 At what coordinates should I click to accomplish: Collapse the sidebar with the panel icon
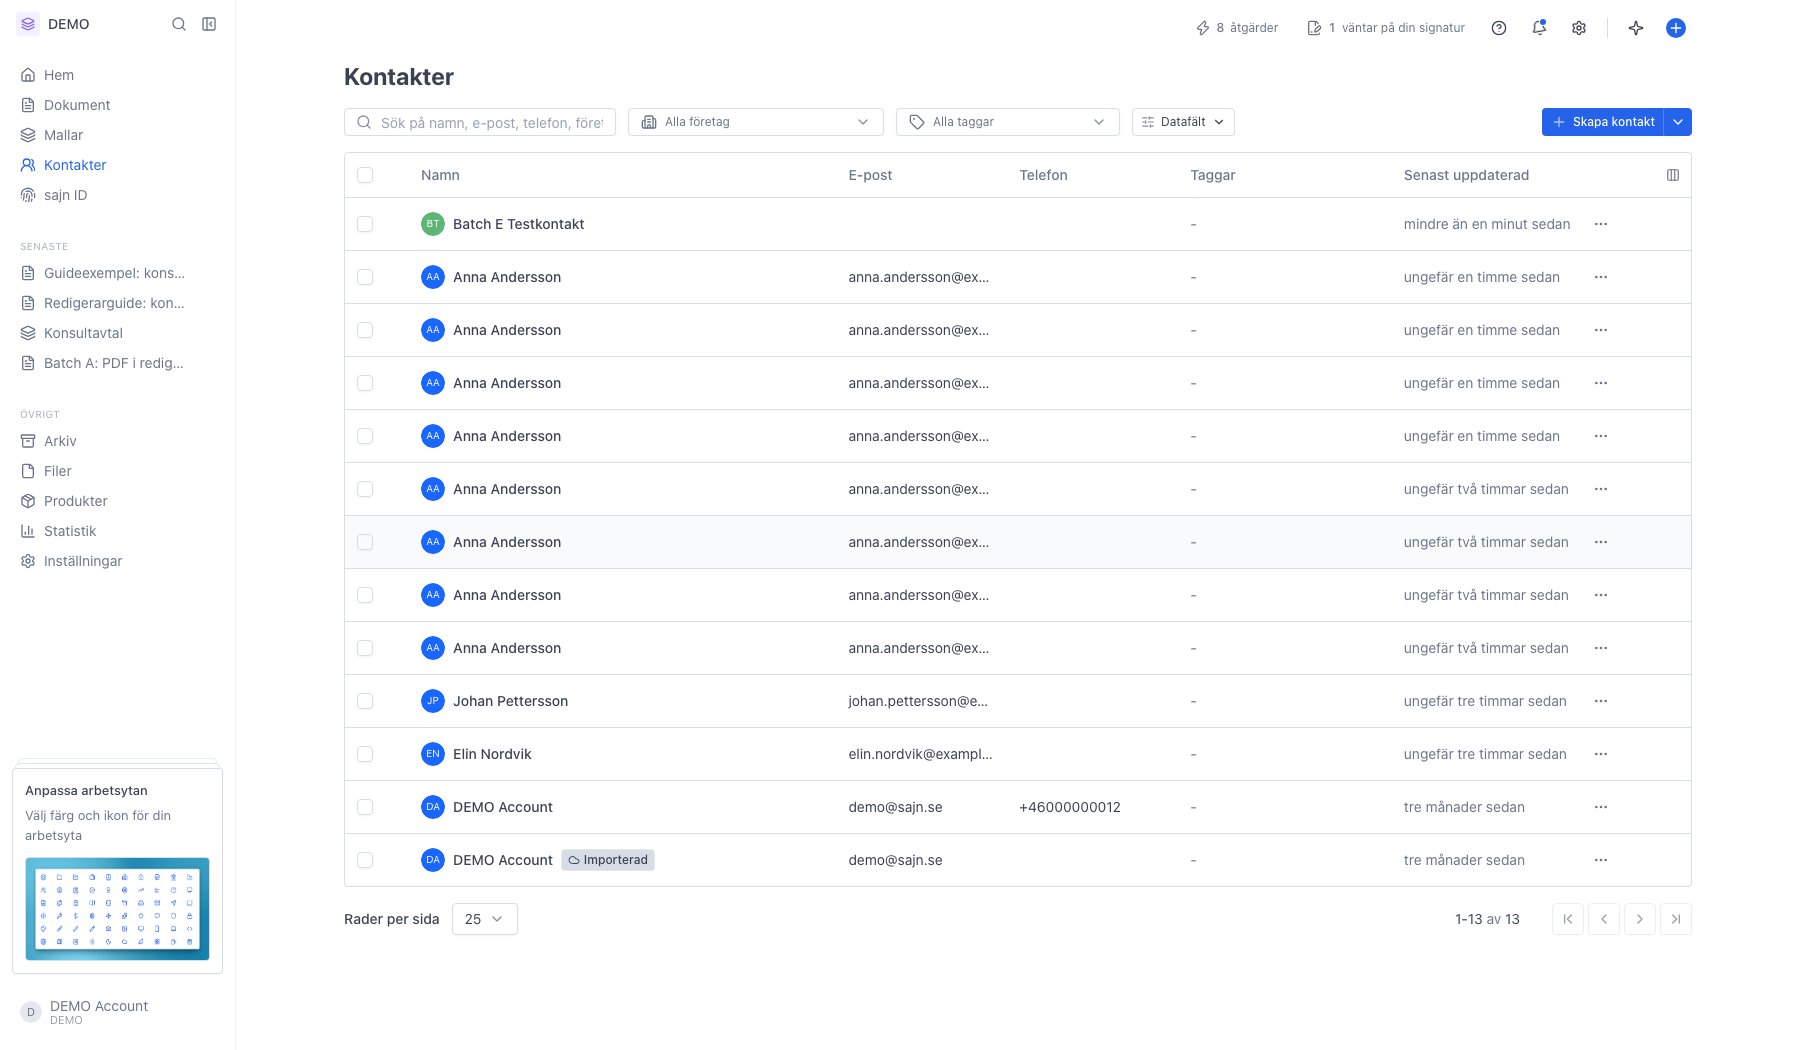tap(209, 24)
